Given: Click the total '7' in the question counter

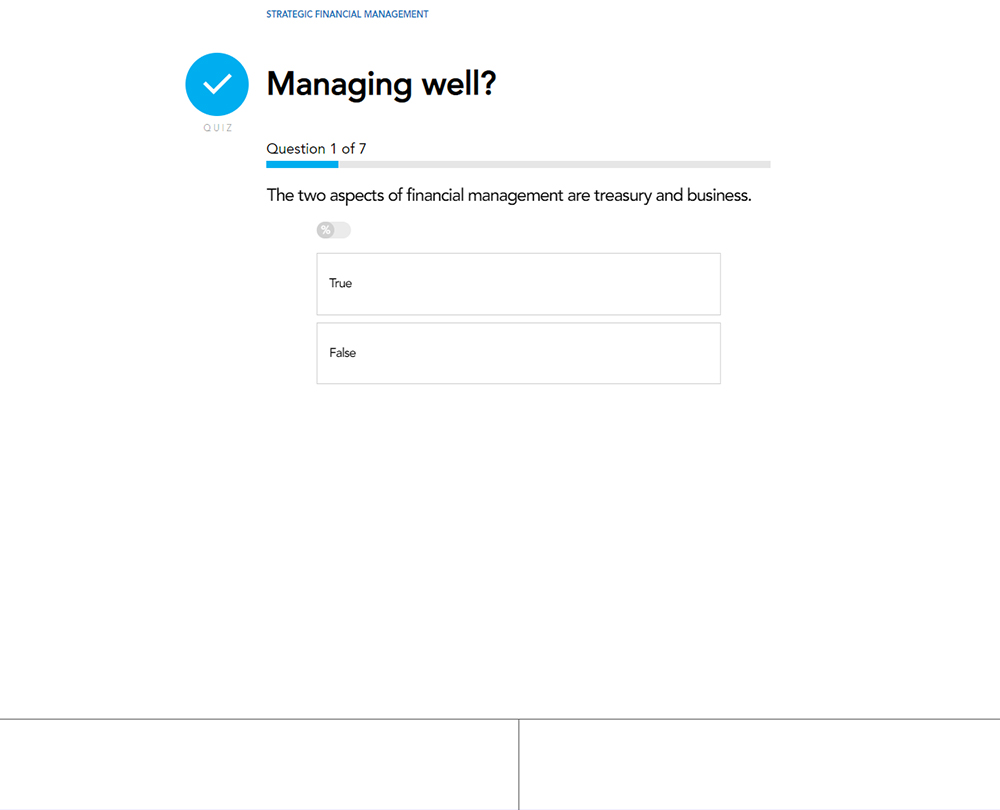Looking at the screenshot, I should click(362, 149).
